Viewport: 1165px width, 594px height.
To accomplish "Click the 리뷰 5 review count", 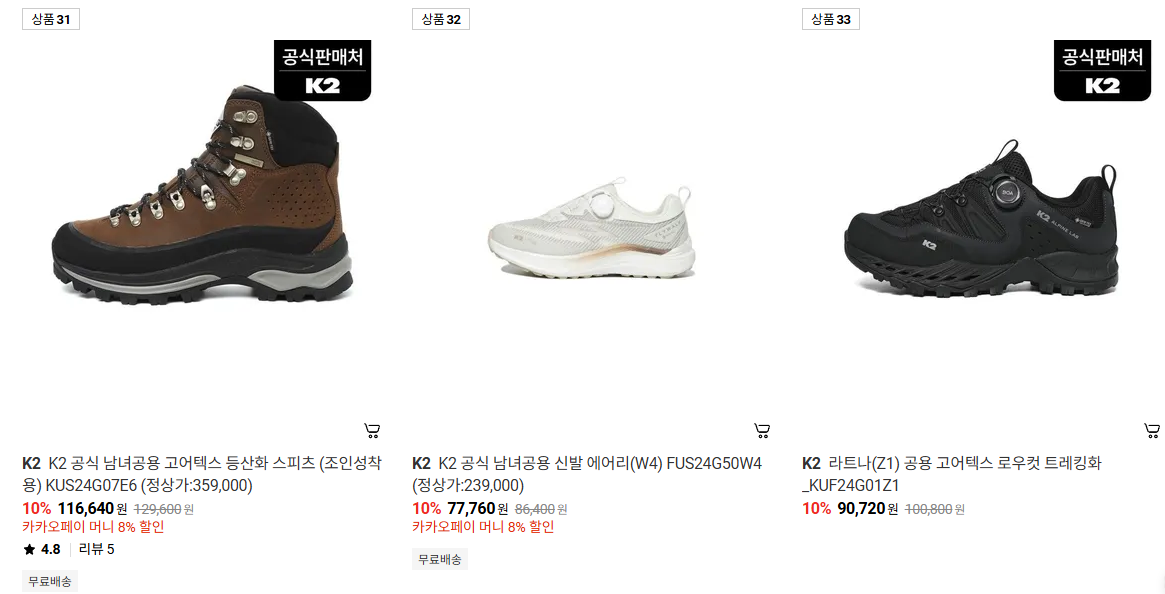I will (97, 549).
